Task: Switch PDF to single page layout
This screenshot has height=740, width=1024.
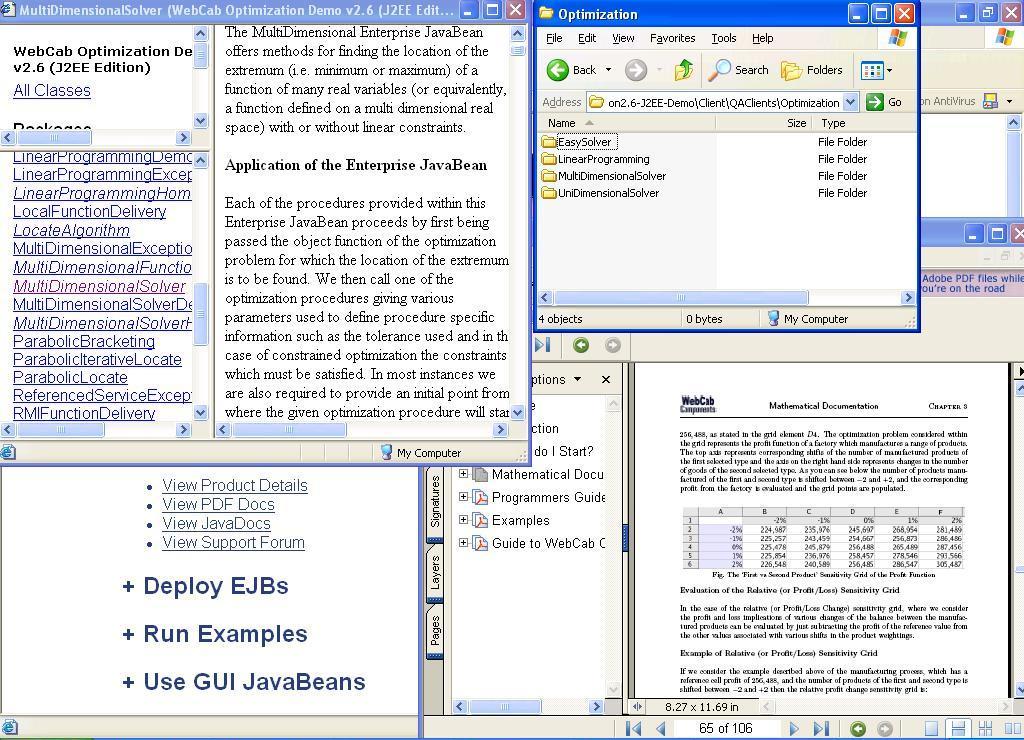Action: pos(932,728)
